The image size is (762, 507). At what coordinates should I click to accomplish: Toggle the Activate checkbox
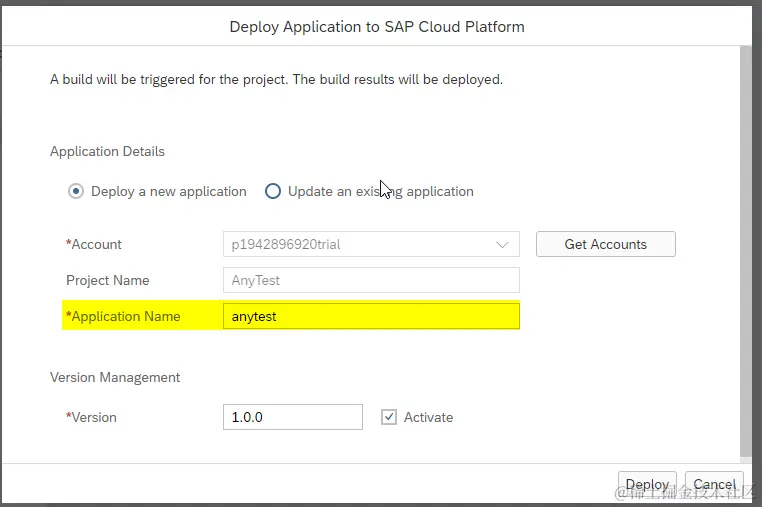[x=389, y=417]
